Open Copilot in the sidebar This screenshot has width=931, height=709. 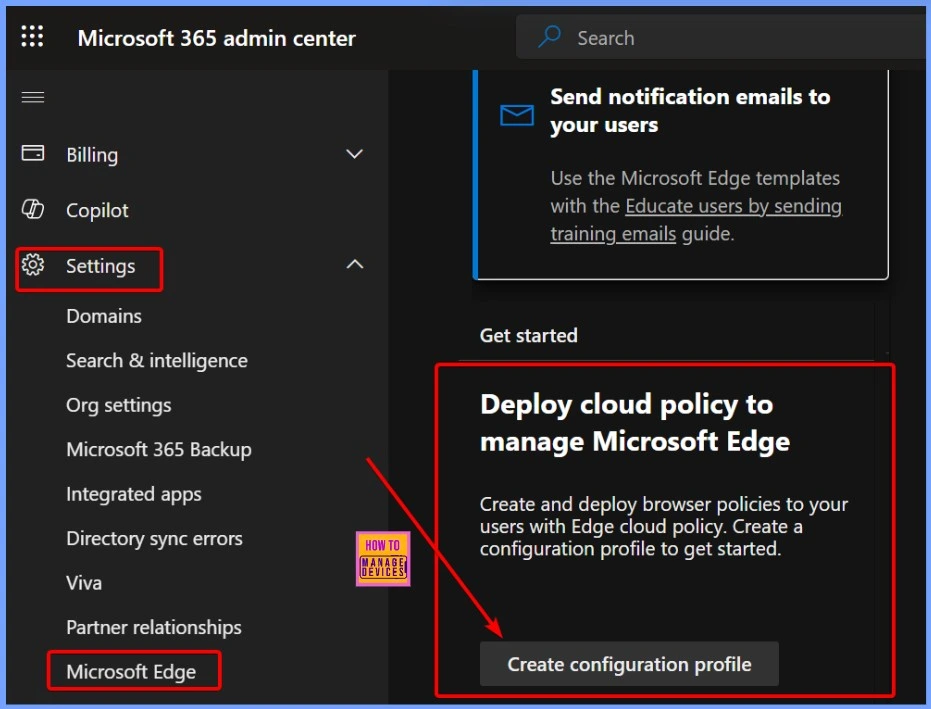97,210
